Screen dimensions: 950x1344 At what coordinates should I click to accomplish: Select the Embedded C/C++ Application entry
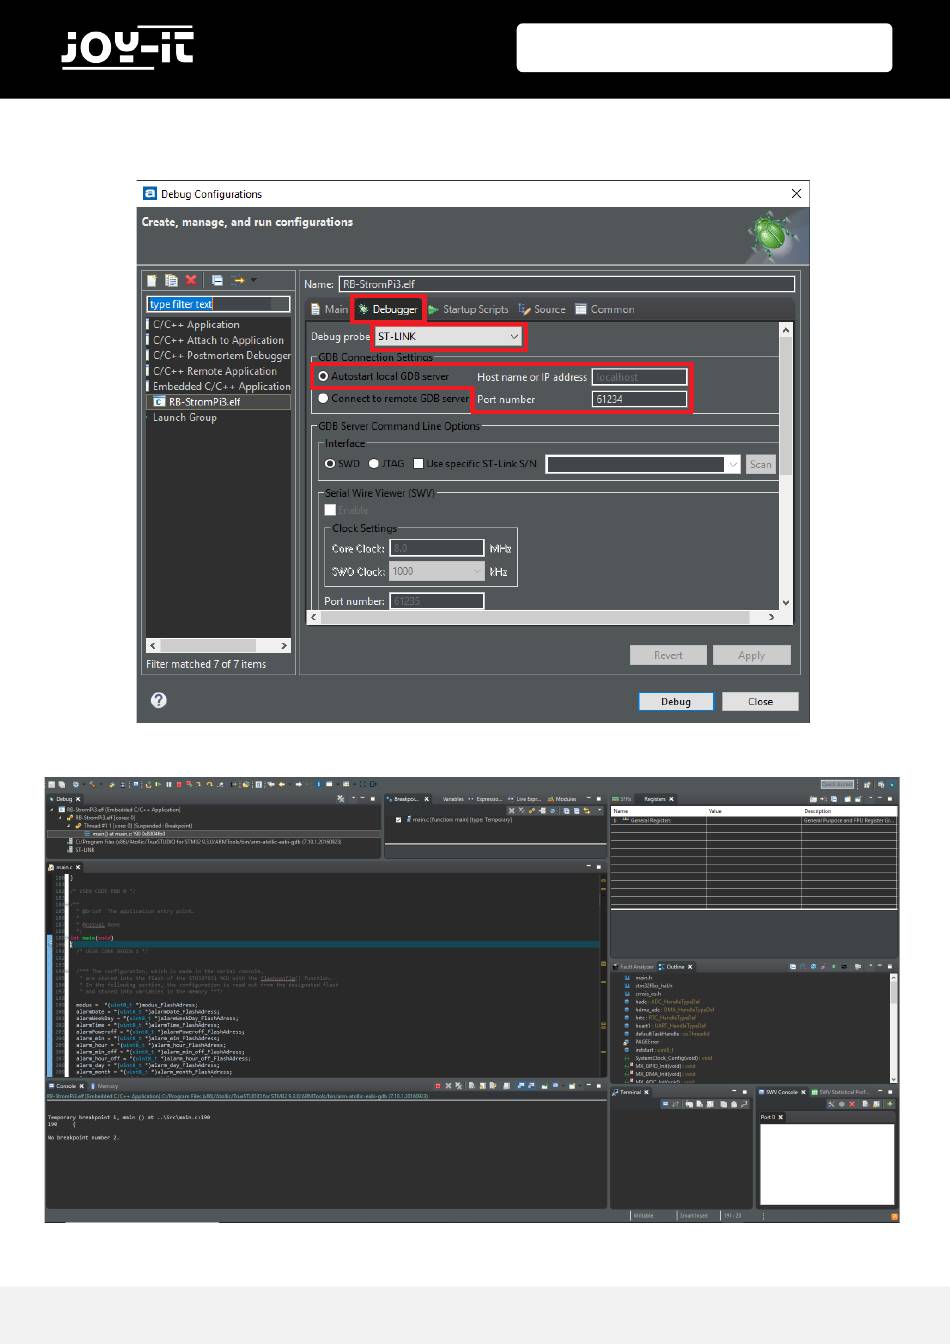(x=221, y=386)
